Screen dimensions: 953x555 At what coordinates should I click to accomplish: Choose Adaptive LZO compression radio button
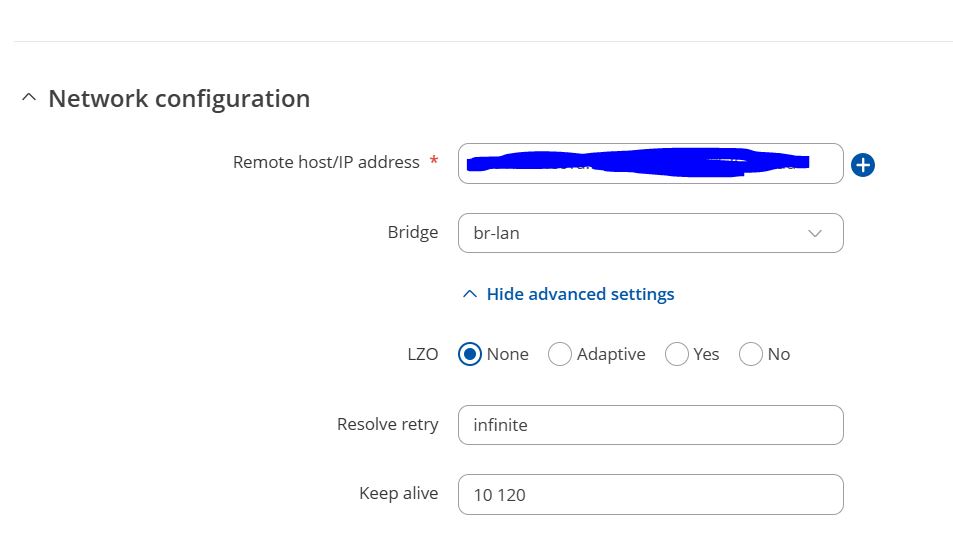[560, 354]
